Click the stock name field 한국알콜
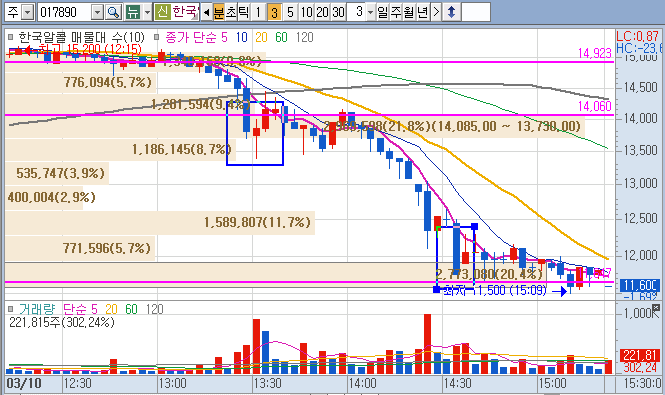This screenshot has height=395, width=665. [x=185, y=12]
